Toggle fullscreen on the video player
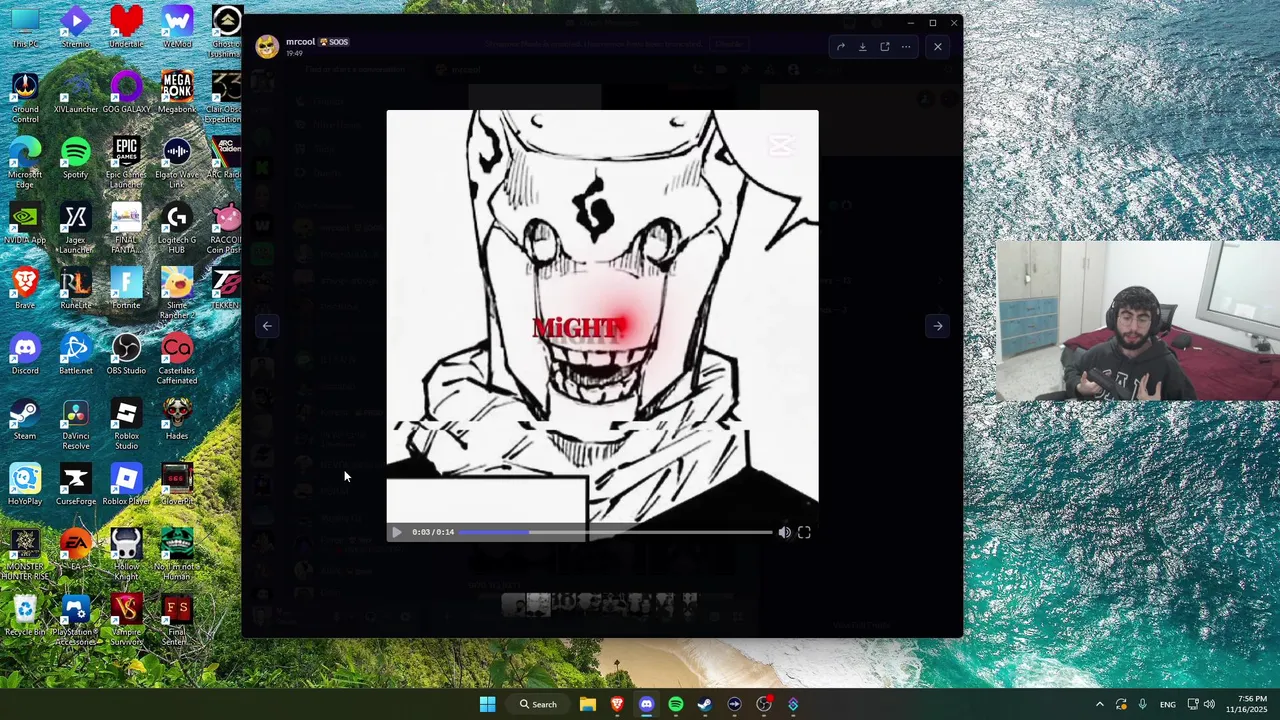1280x720 pixels. [x=804, y=532]
